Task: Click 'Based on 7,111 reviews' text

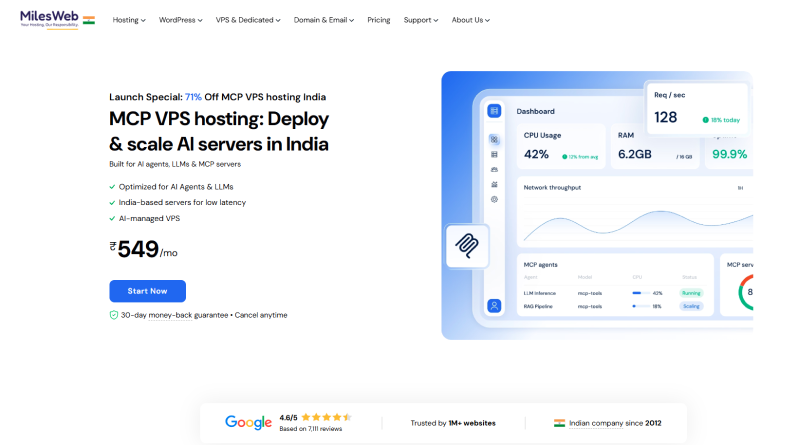Action: (x=311, y=429)
